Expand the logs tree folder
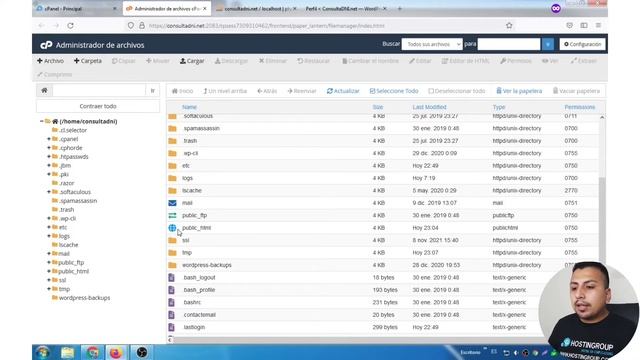The width and height of the screenshot is (640, 360). pyautogui.click(x=49, y=236)
